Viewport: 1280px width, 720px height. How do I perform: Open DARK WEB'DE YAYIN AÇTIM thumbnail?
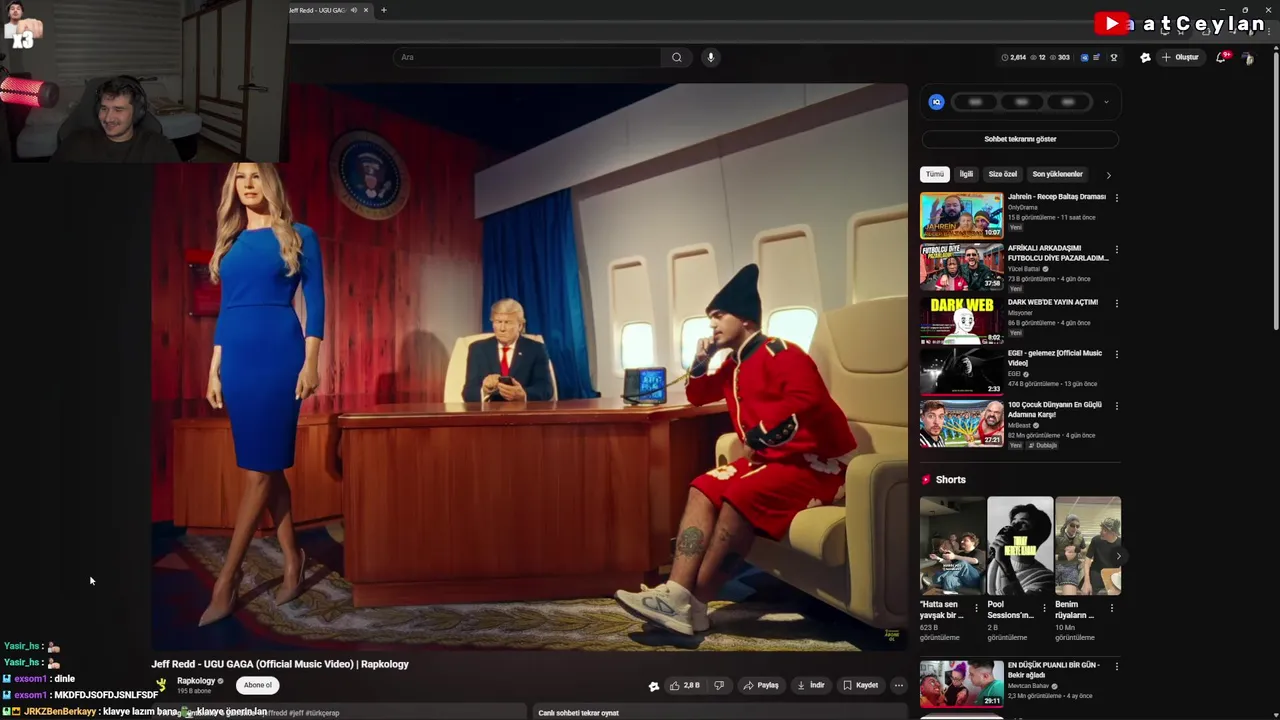961,319
